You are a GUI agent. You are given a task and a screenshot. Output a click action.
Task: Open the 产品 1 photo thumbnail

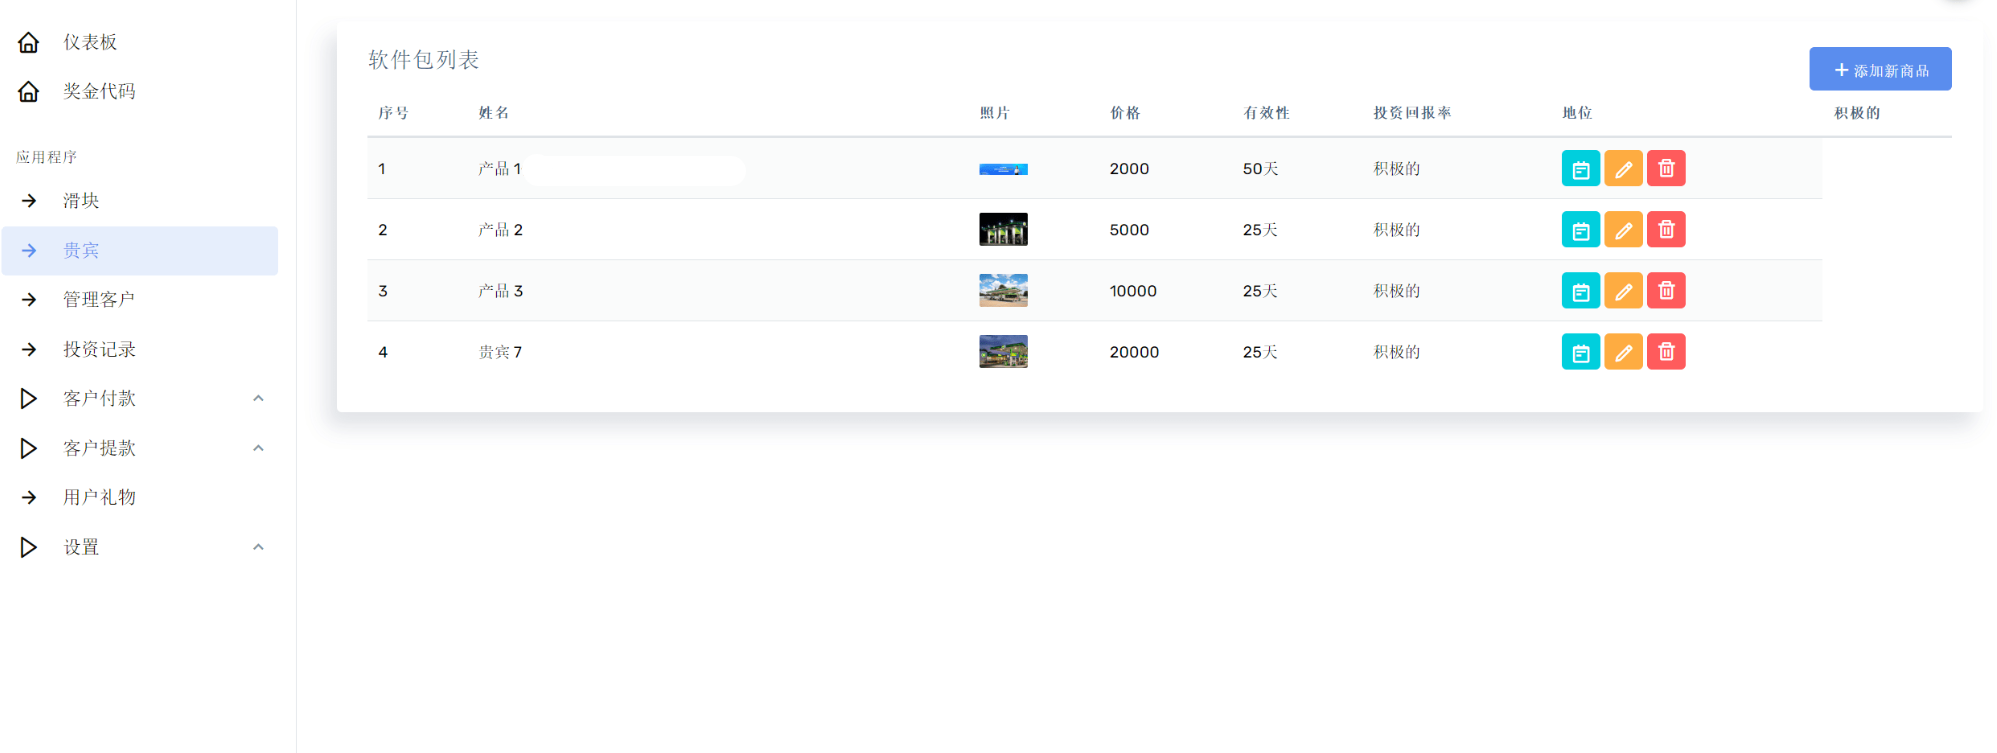1003,170
